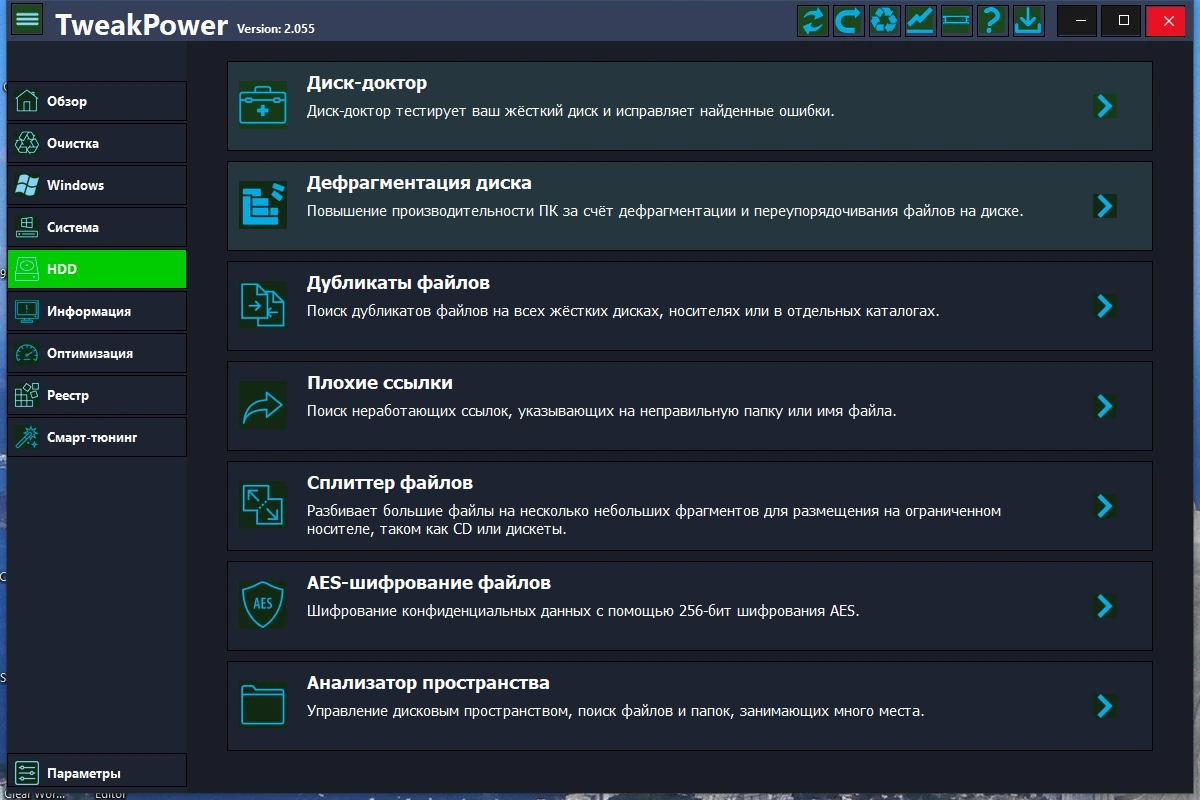1200x800 pixels.
Task: Click the TweakPower title text
Action: point(141,24)
